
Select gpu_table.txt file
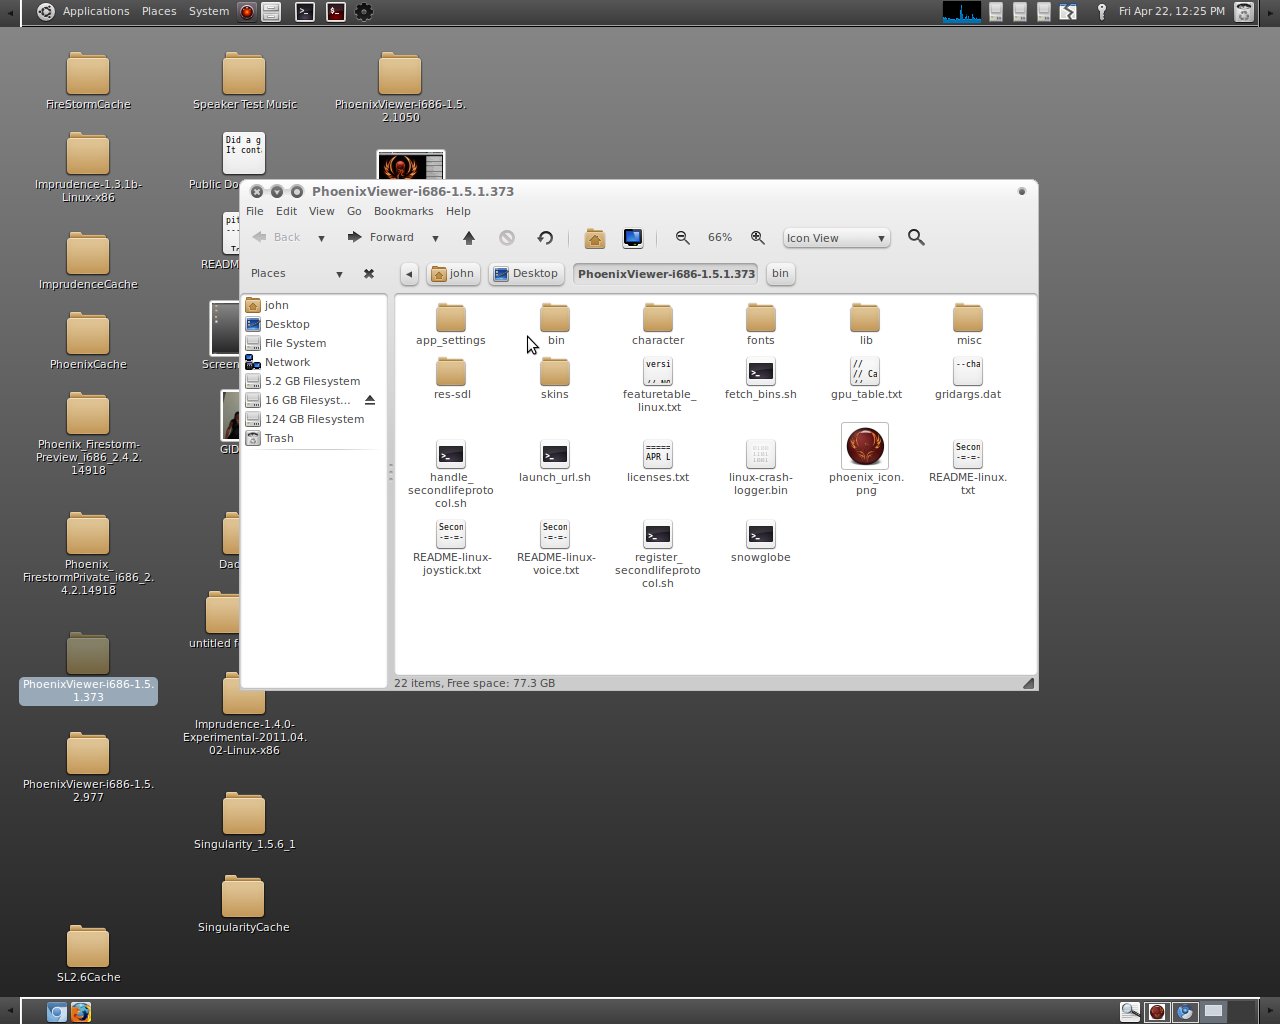pyautogui.click(x=865, y=379)
